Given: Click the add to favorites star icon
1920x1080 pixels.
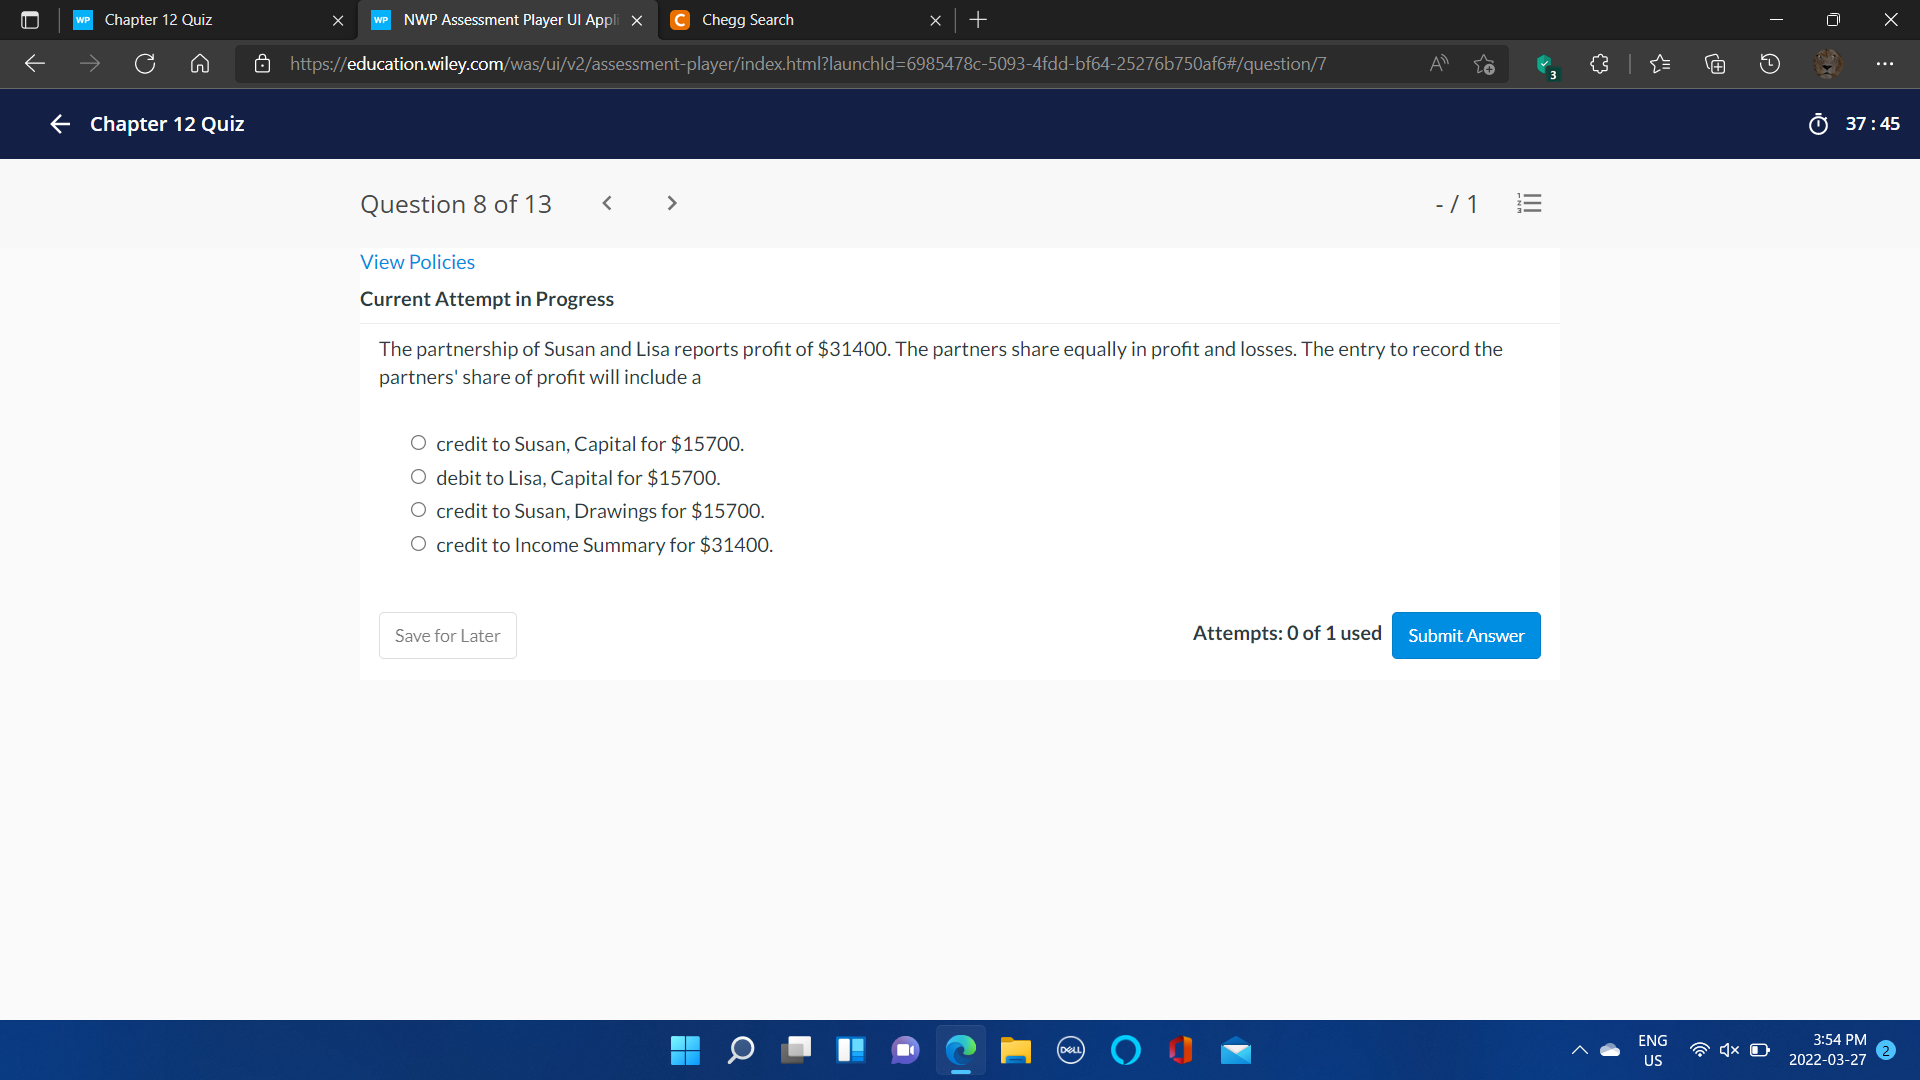Looking at the screenshot, I should pyautogui.click(x=1484, y=64).
